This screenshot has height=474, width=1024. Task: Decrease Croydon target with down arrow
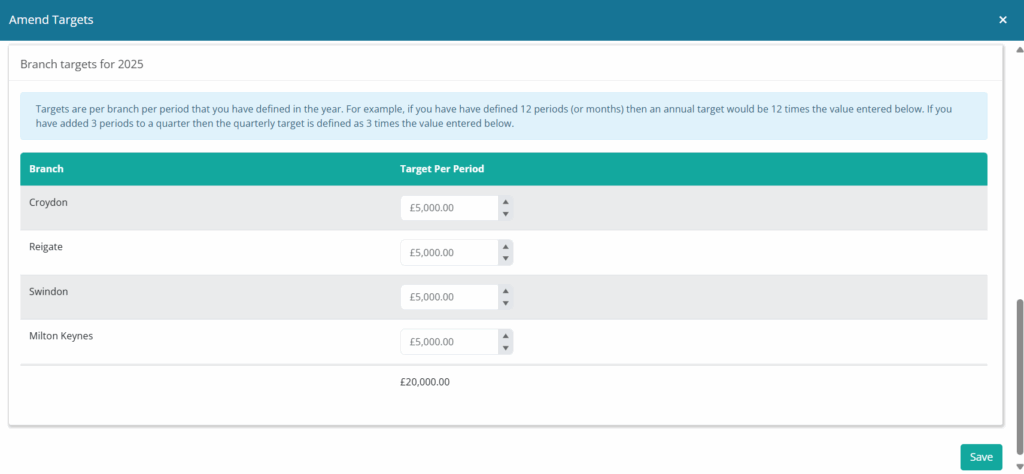click(x=506, y=214)
